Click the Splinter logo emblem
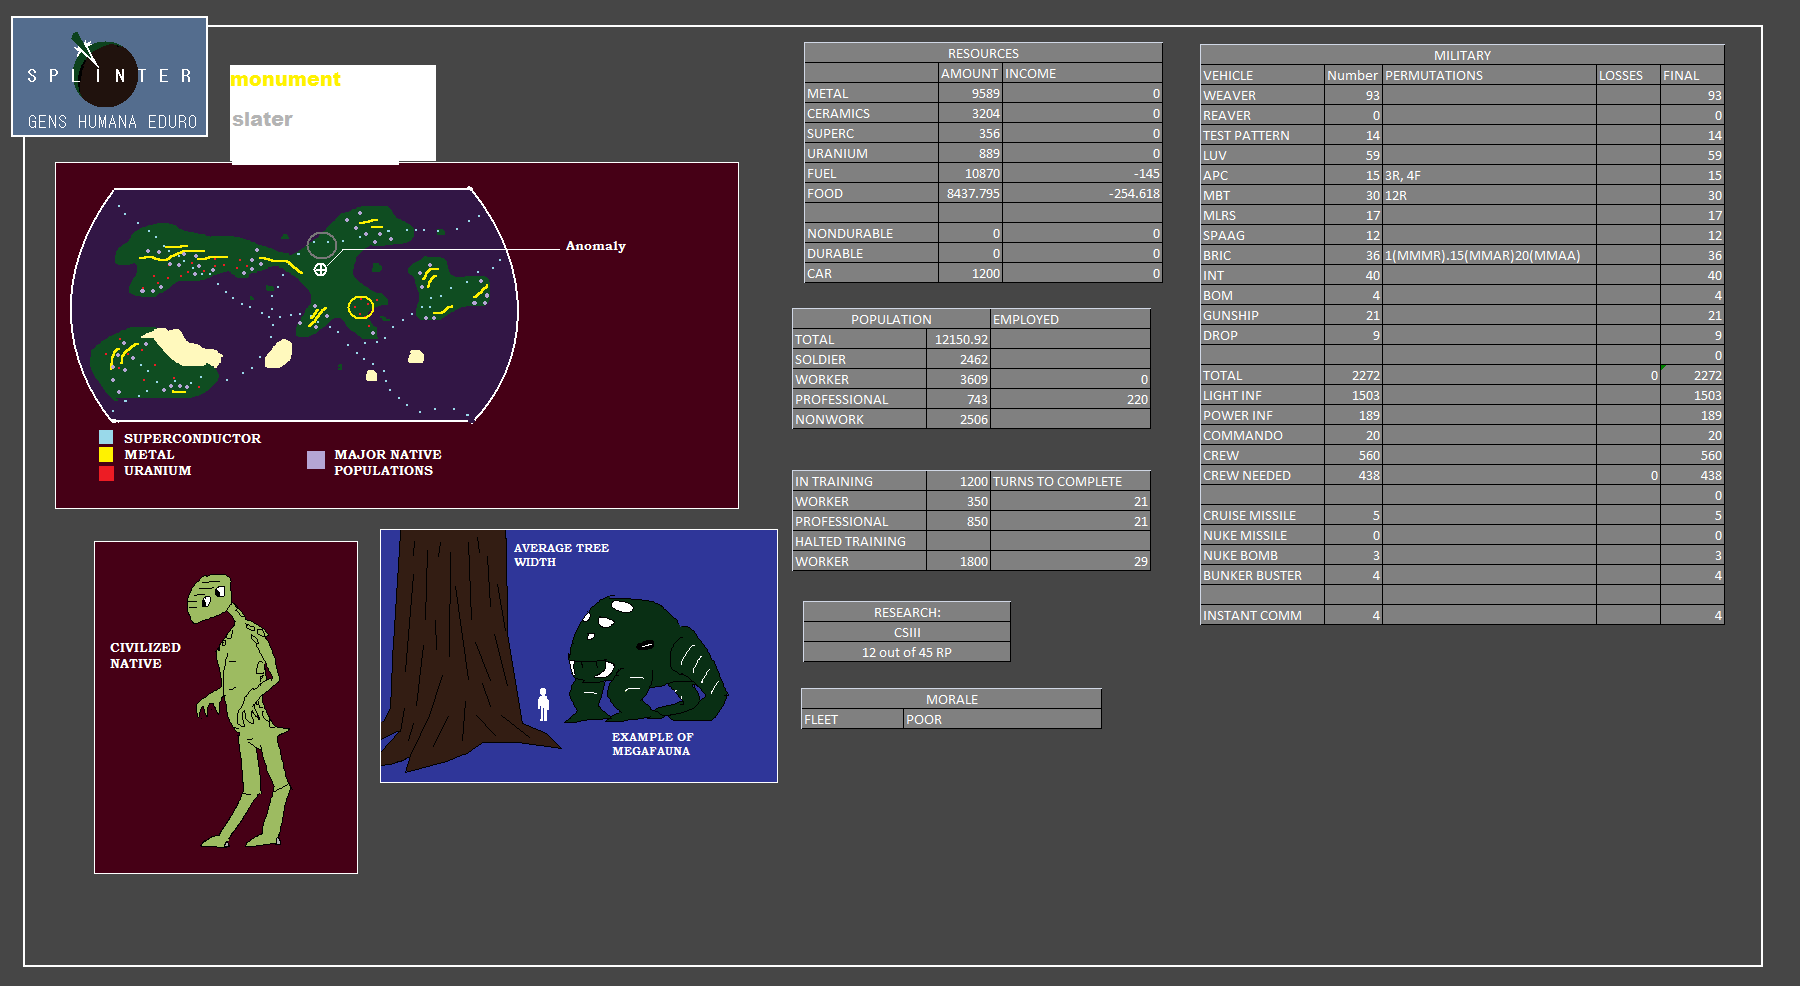The width and height of the screenshot is (1800, 986). point(106,75)
